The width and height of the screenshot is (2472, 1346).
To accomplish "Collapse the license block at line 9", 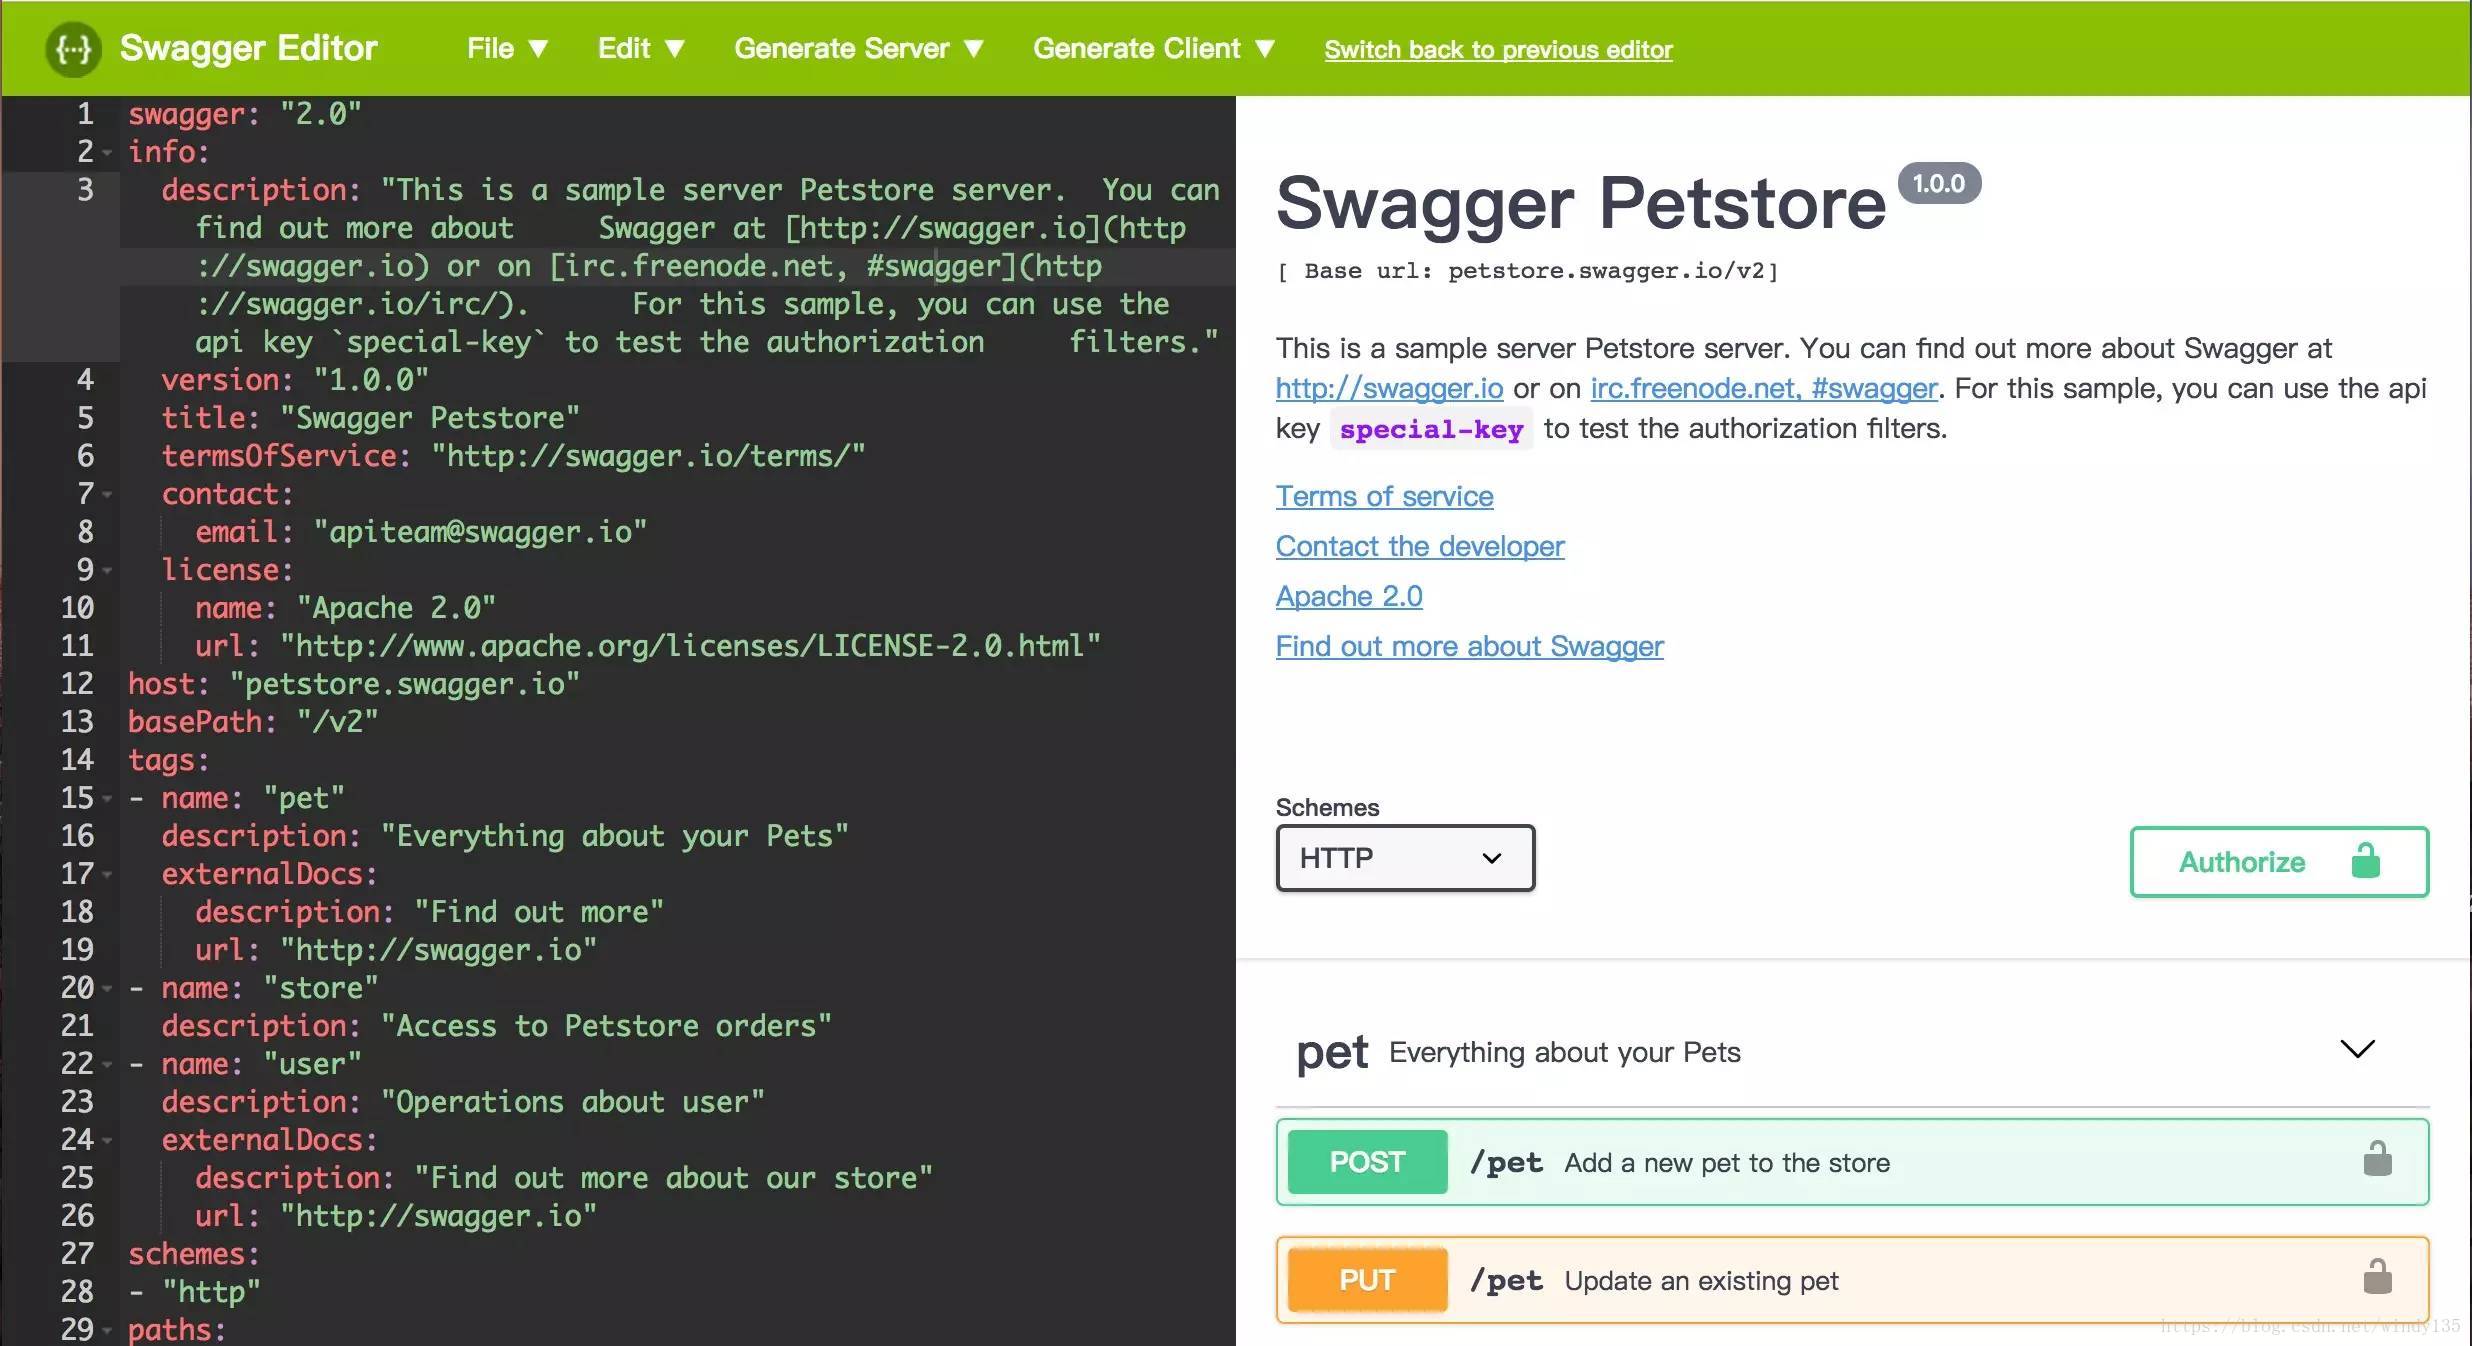I will click(x=107, y=571).
